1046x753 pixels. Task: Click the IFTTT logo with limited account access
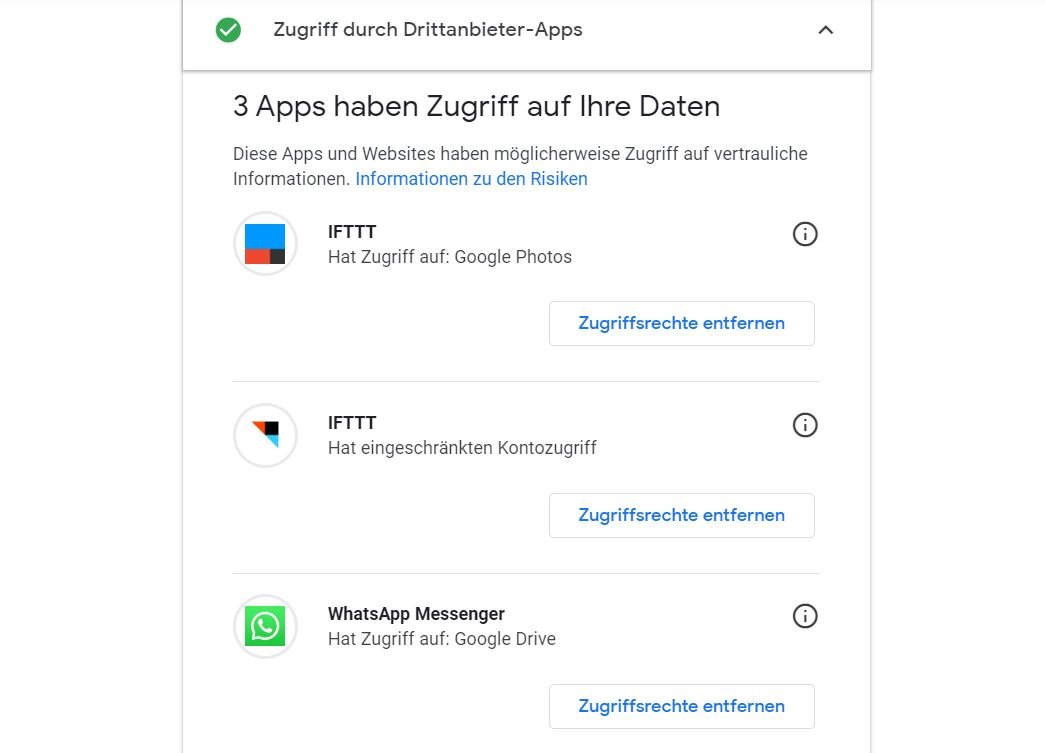click(x=265, y=435)
